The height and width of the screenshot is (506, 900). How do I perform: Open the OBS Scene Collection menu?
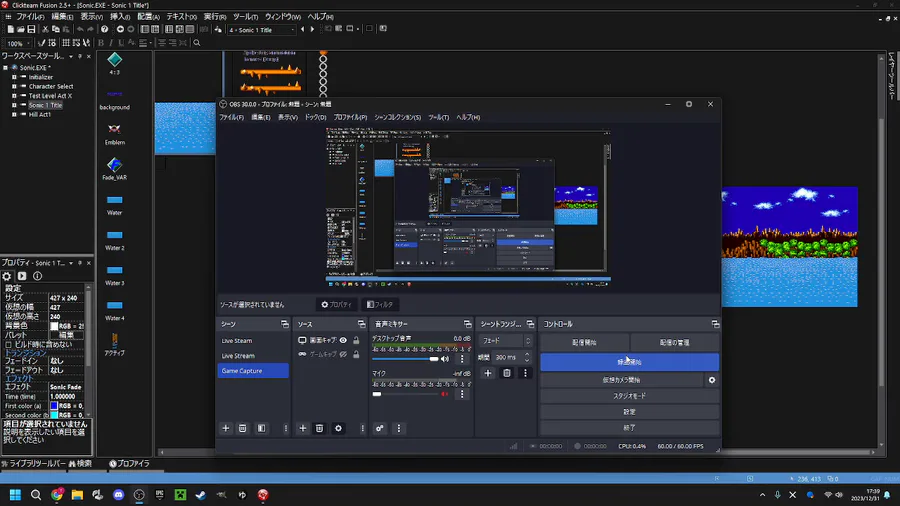[398, 117]
